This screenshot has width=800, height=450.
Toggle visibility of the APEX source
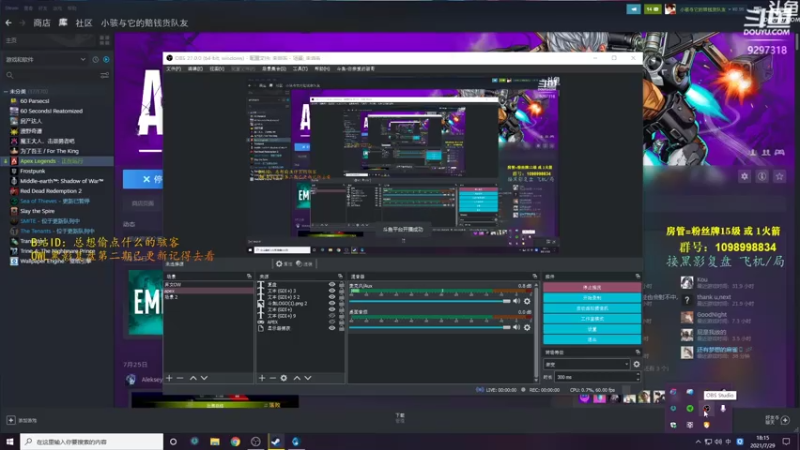coord(332,322)
